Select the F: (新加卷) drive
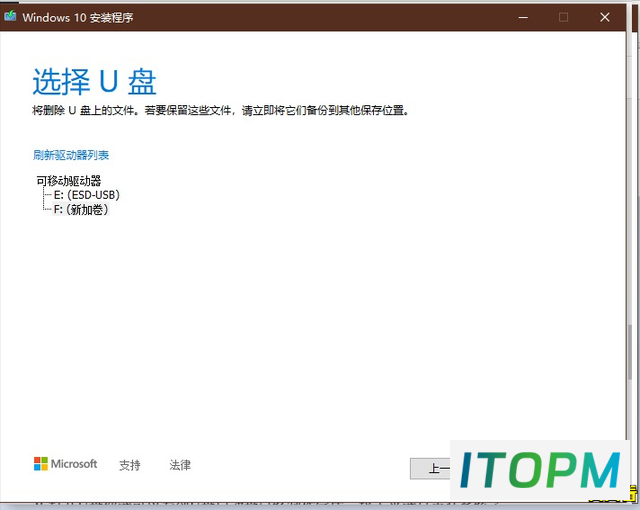The width and height of the screenshot is (640, 510). click(81, 210)
